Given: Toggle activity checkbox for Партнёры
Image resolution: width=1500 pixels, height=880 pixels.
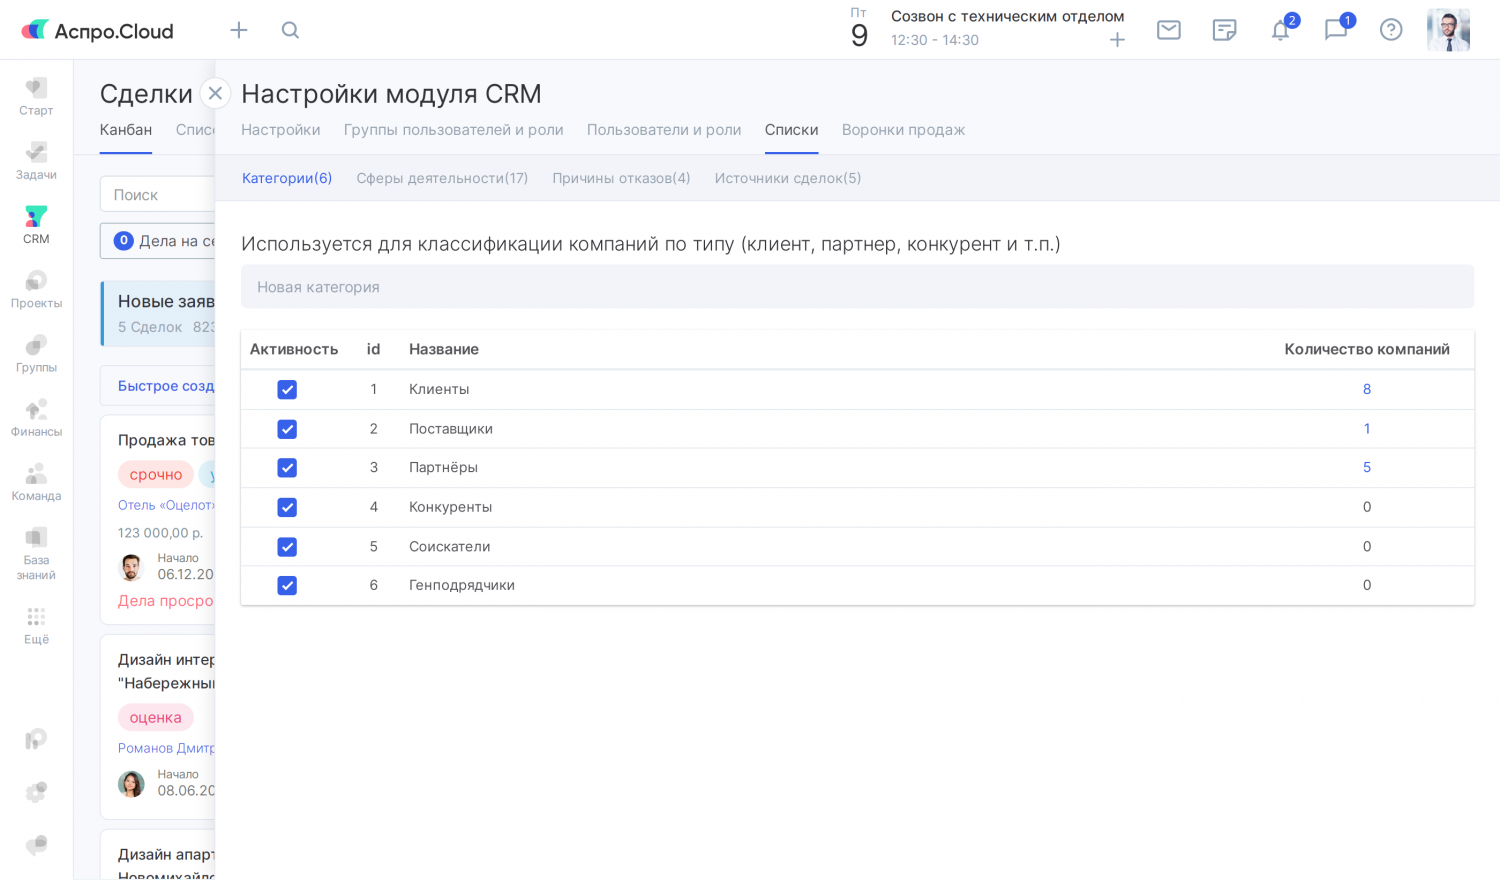Looking at the screenshot, I should (x=287, y=468).
